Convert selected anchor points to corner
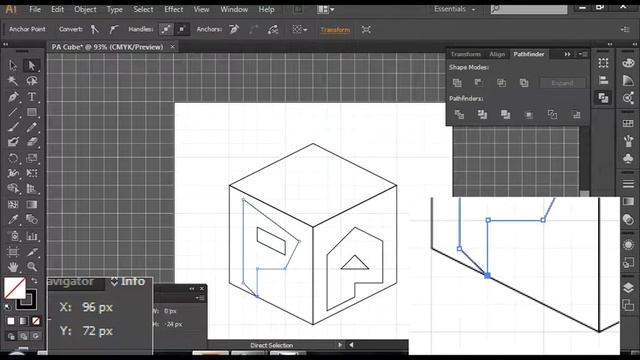Image resolution: width=640 pixels, height=360 pixels. (95, 29)
